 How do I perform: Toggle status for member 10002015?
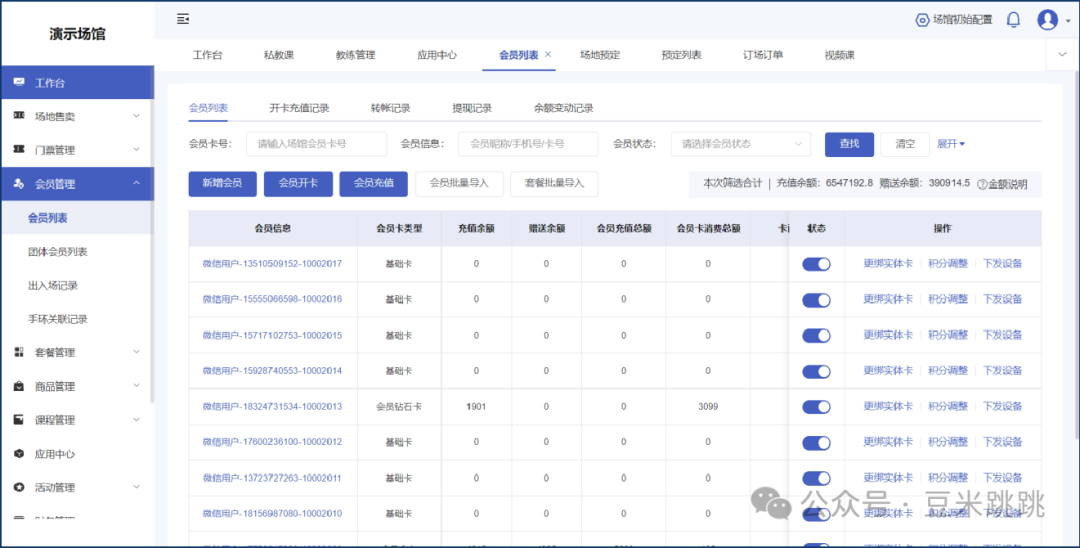pyautogui.click(x=816, y=336)
